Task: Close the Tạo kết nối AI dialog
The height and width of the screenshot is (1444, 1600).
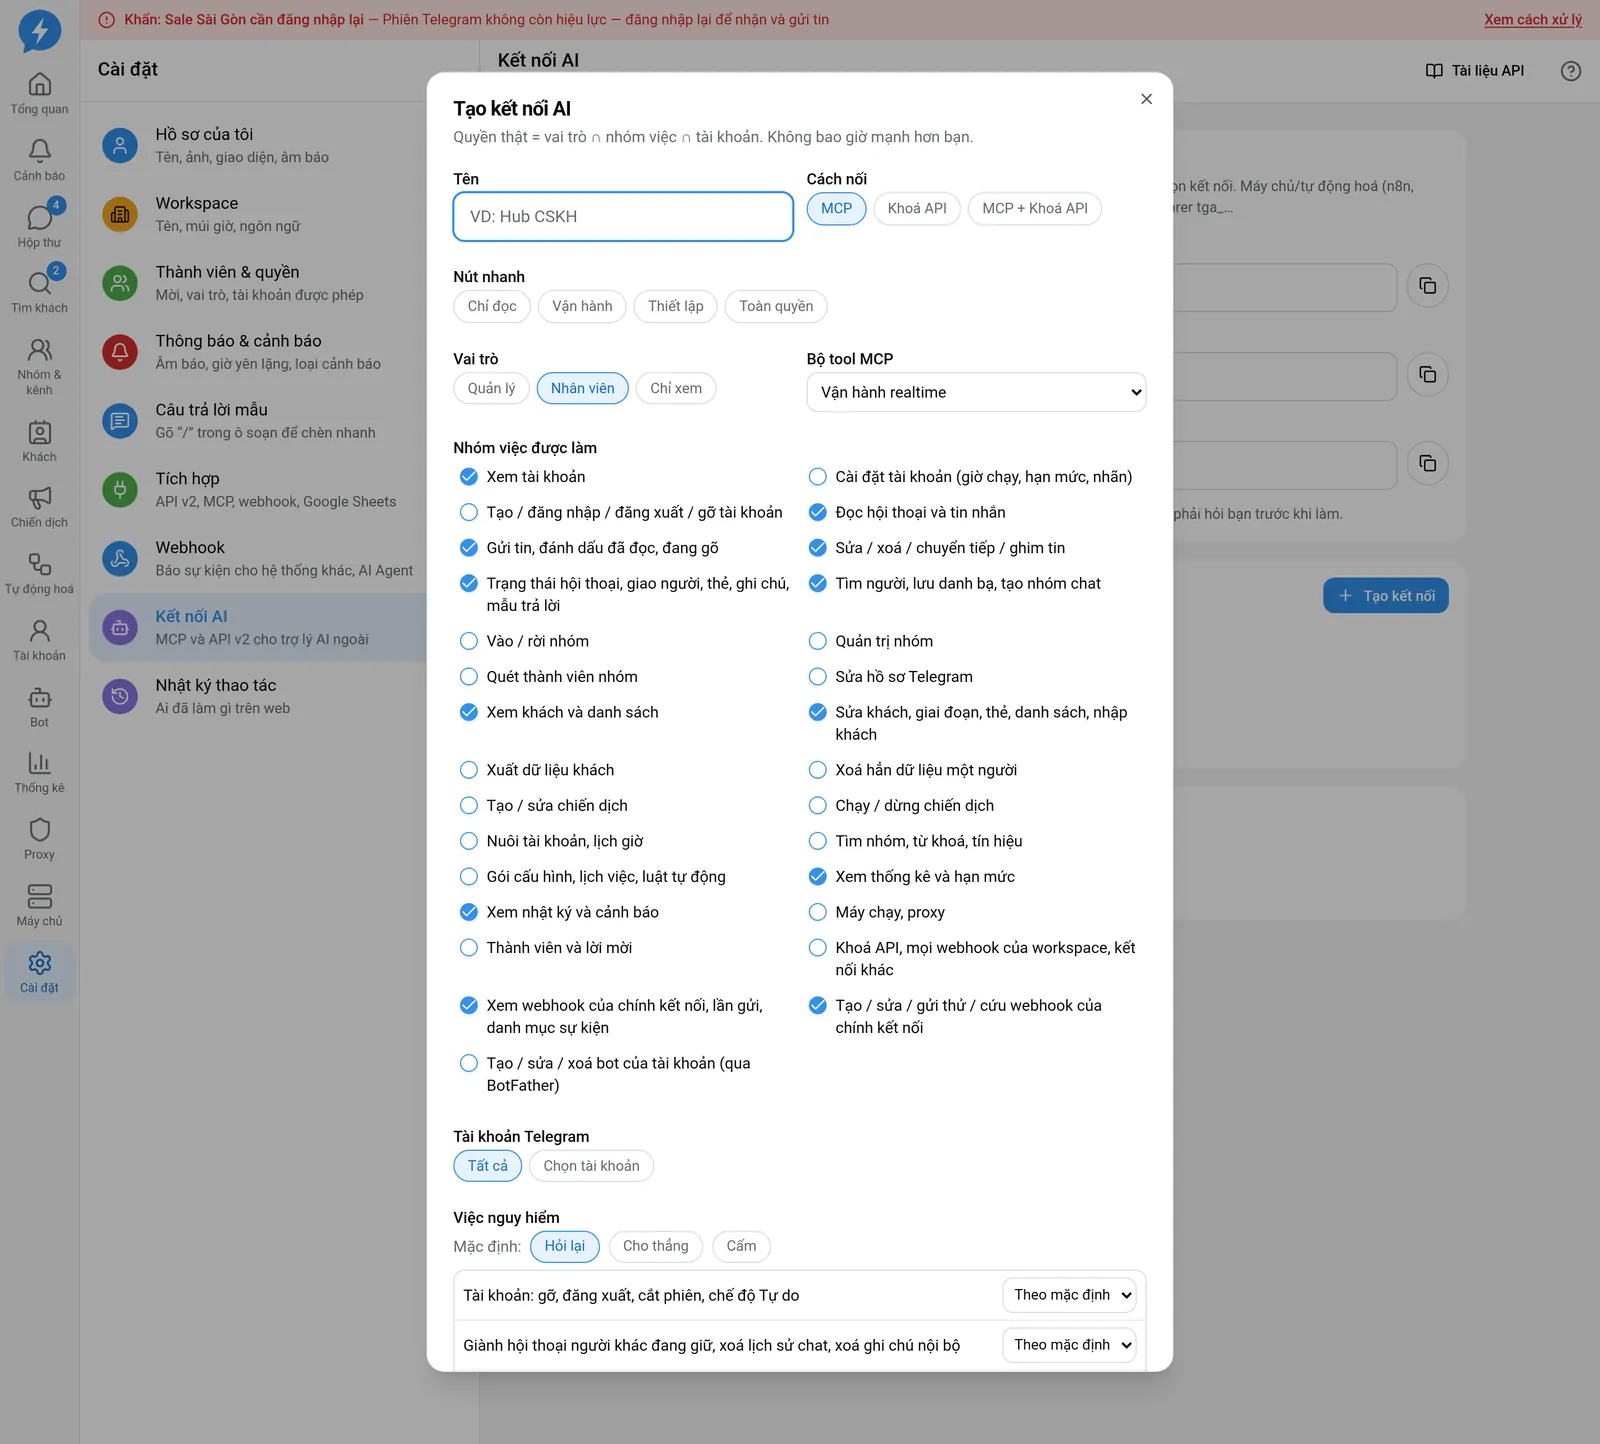Action: 1146,99
